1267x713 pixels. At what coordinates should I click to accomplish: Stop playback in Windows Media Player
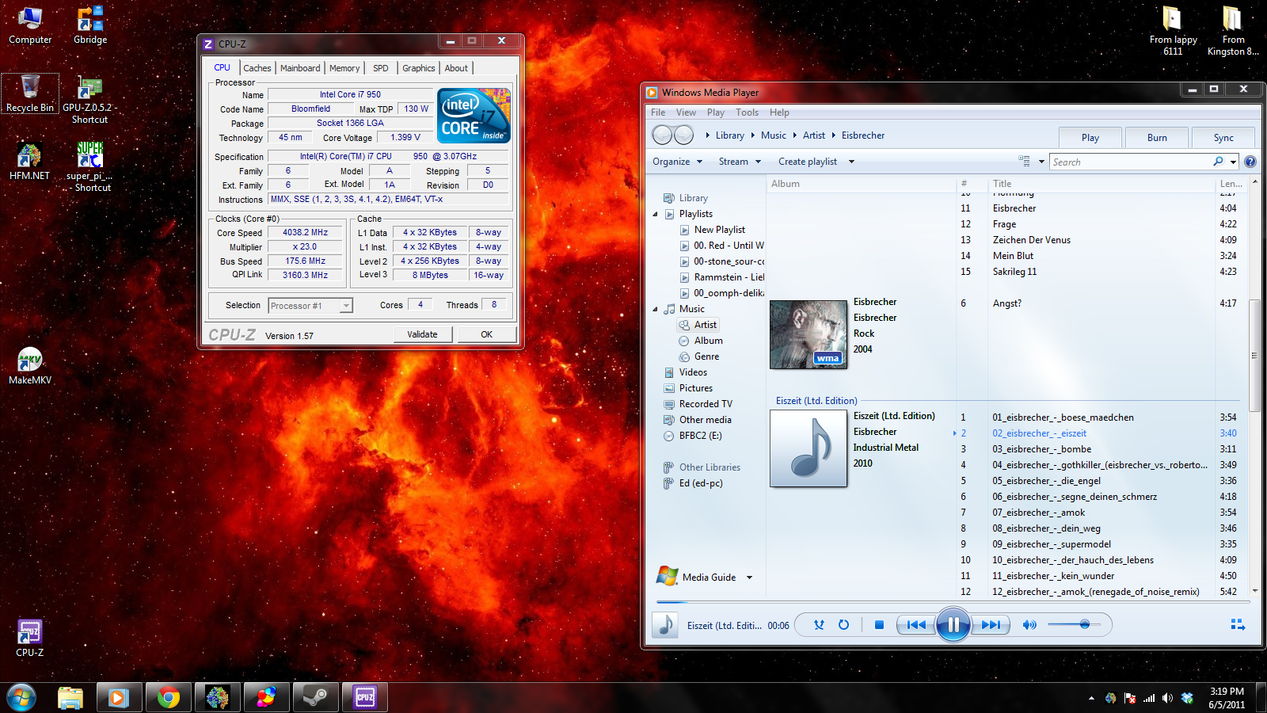(879, 625)
